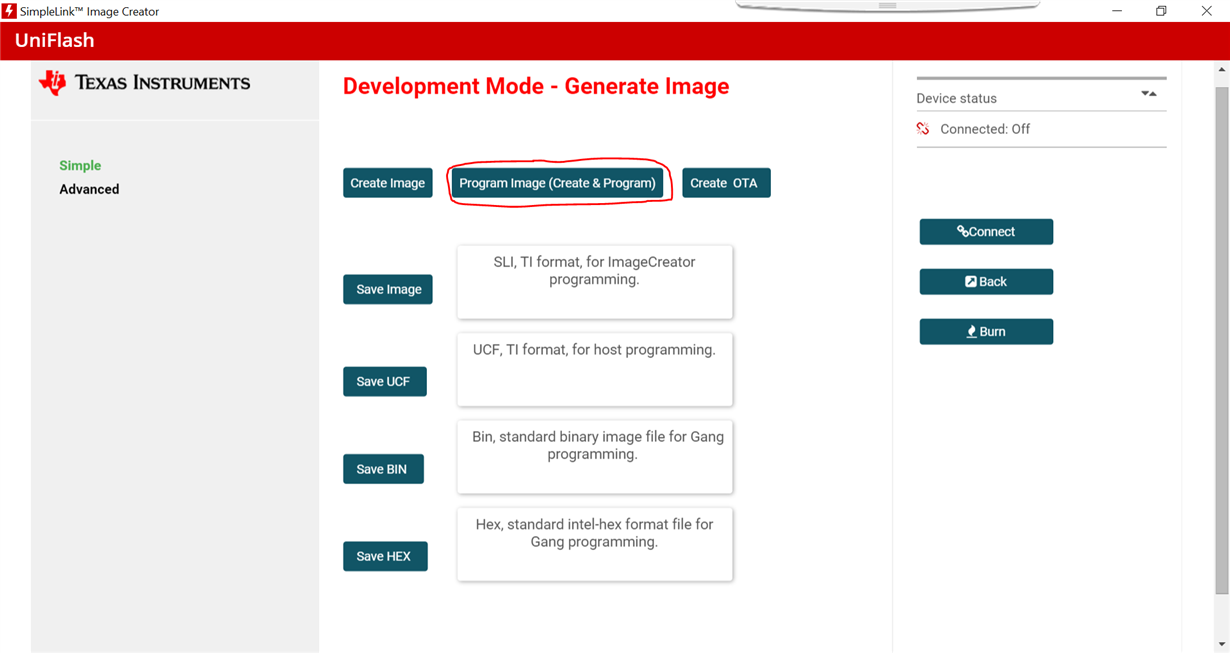The height and width of the screenshot is (653, 1230).
Task: Click the Development Mode - Generate Image heading
Action: click(x=536, y=86)
